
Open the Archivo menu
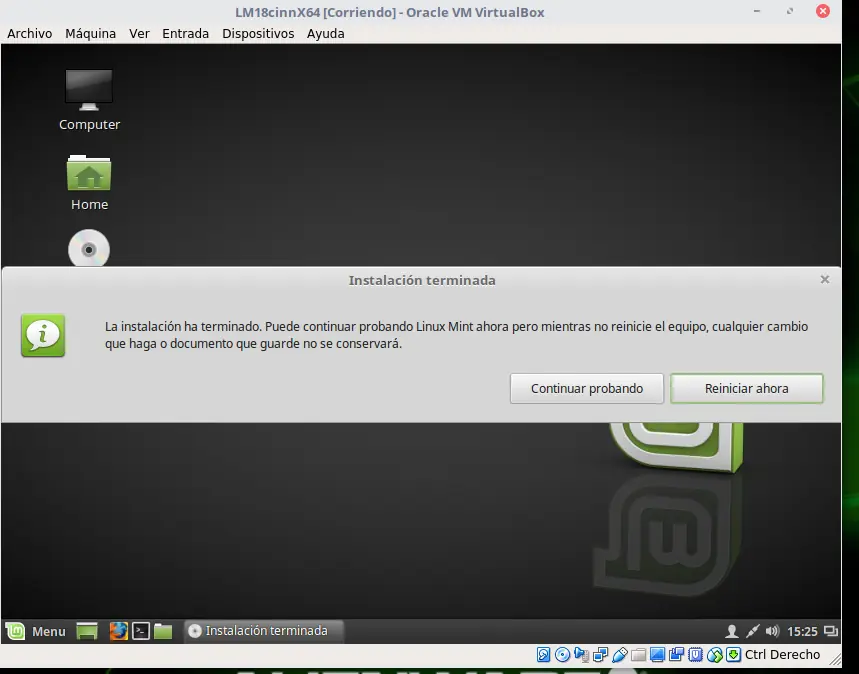[30, 33]
